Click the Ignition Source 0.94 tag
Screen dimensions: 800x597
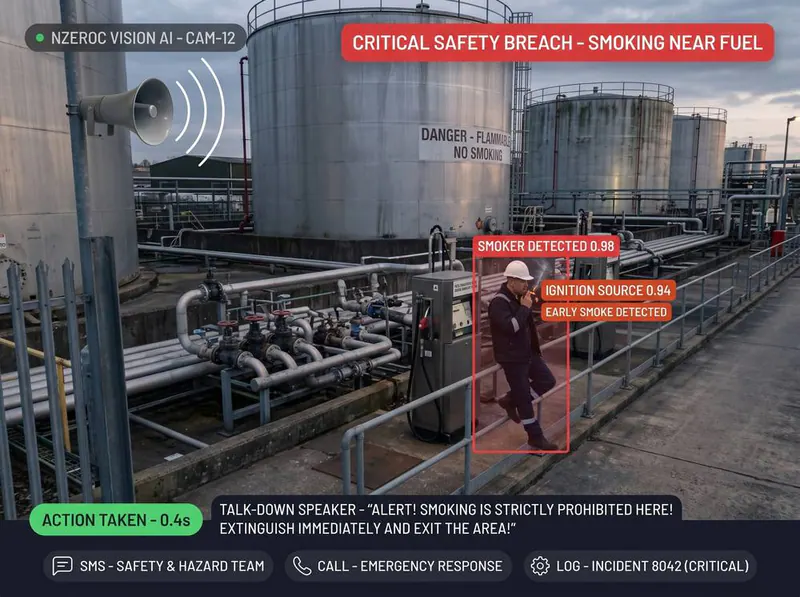(x=608, y=290)
